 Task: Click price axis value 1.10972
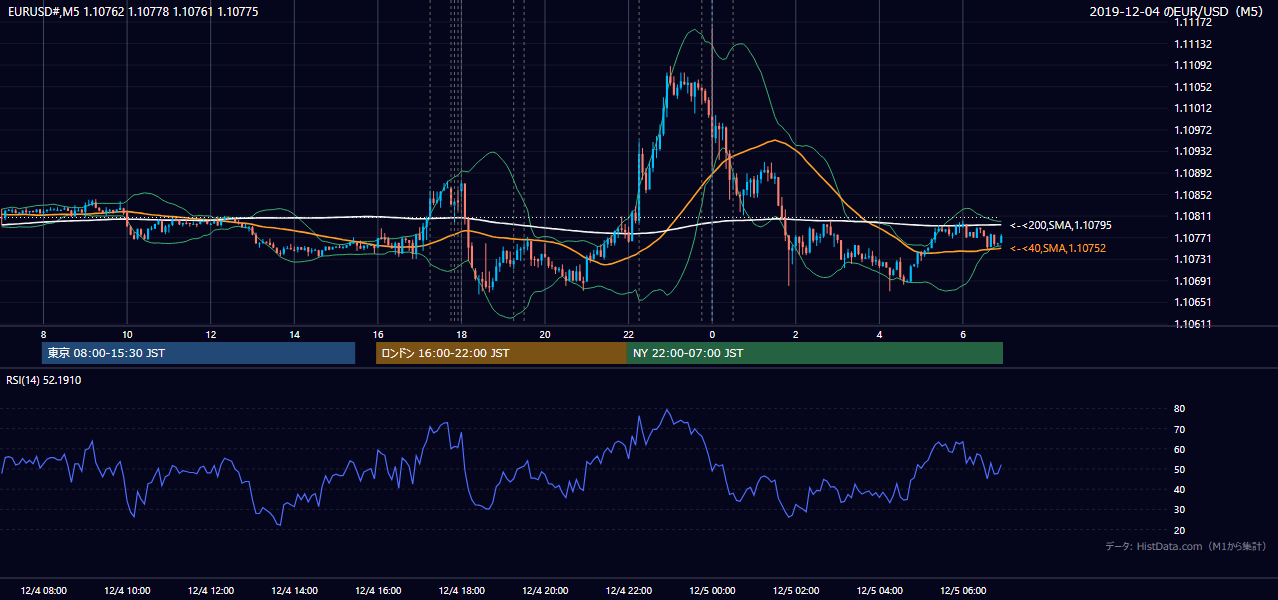[x=1193, y=131]
